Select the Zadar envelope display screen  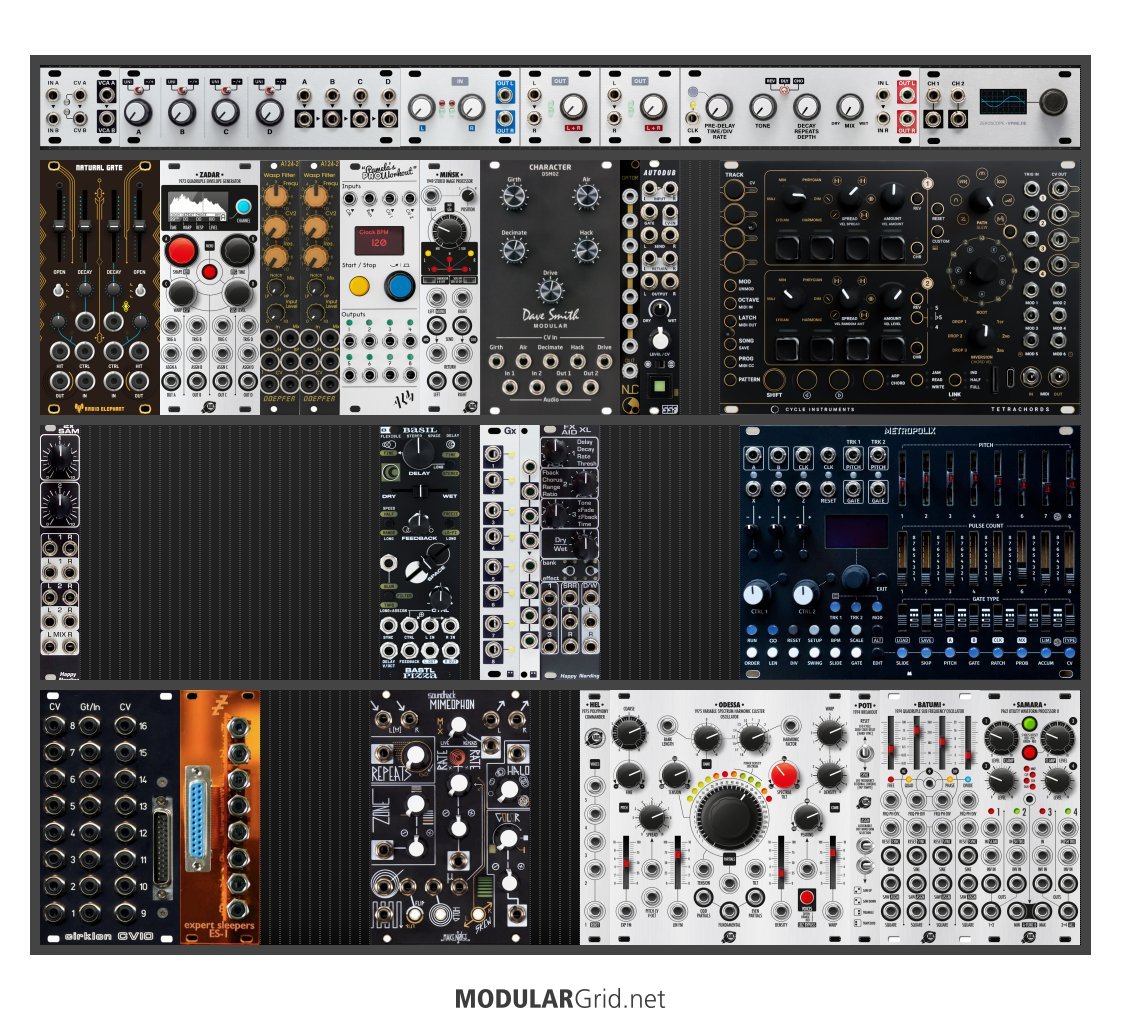tap(199, 205)
